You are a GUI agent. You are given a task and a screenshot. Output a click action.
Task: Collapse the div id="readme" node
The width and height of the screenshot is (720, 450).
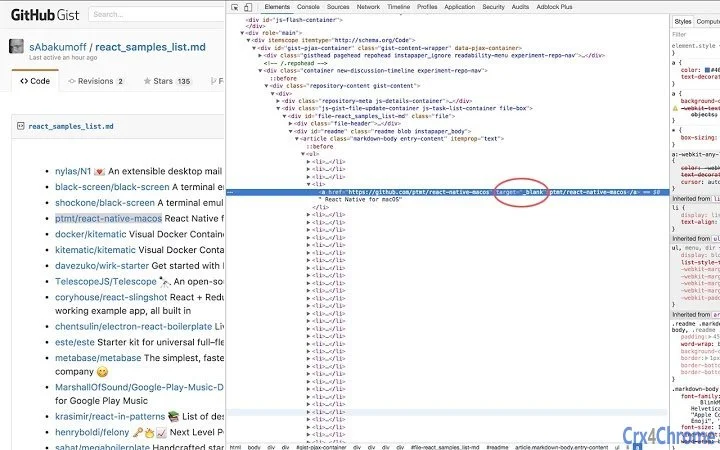click(x=292, y=131)
